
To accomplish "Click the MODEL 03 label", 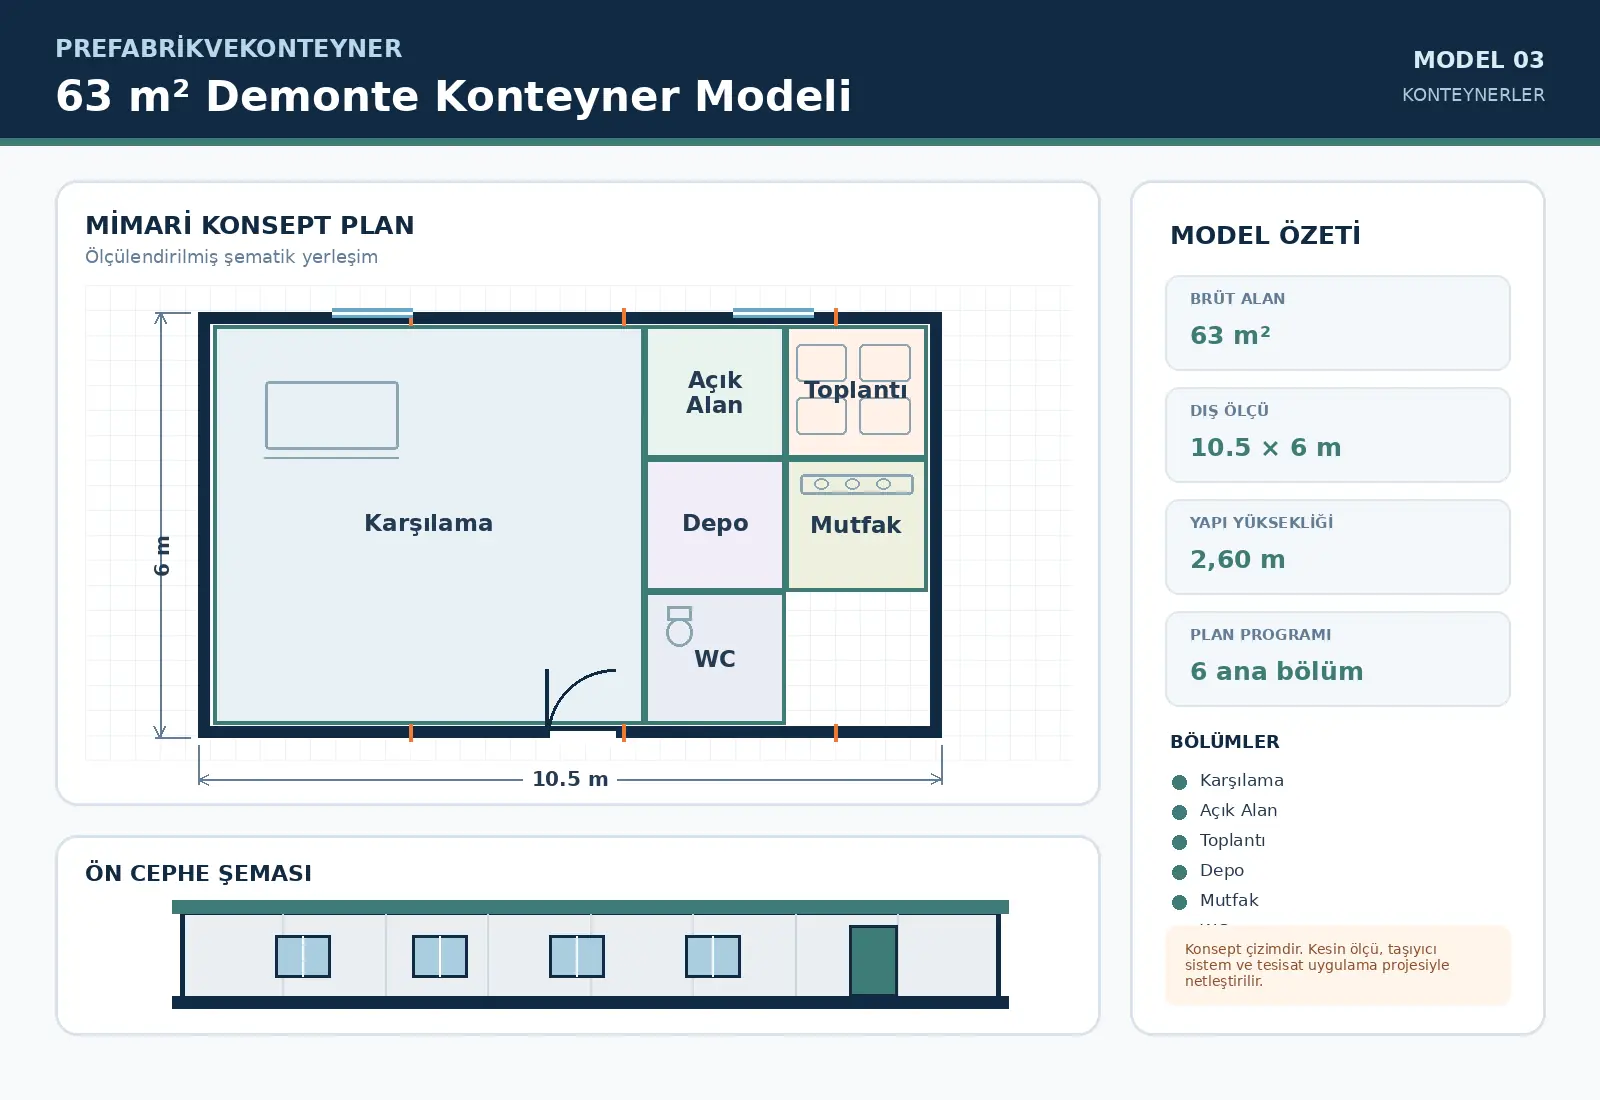I will (1479, 60).
